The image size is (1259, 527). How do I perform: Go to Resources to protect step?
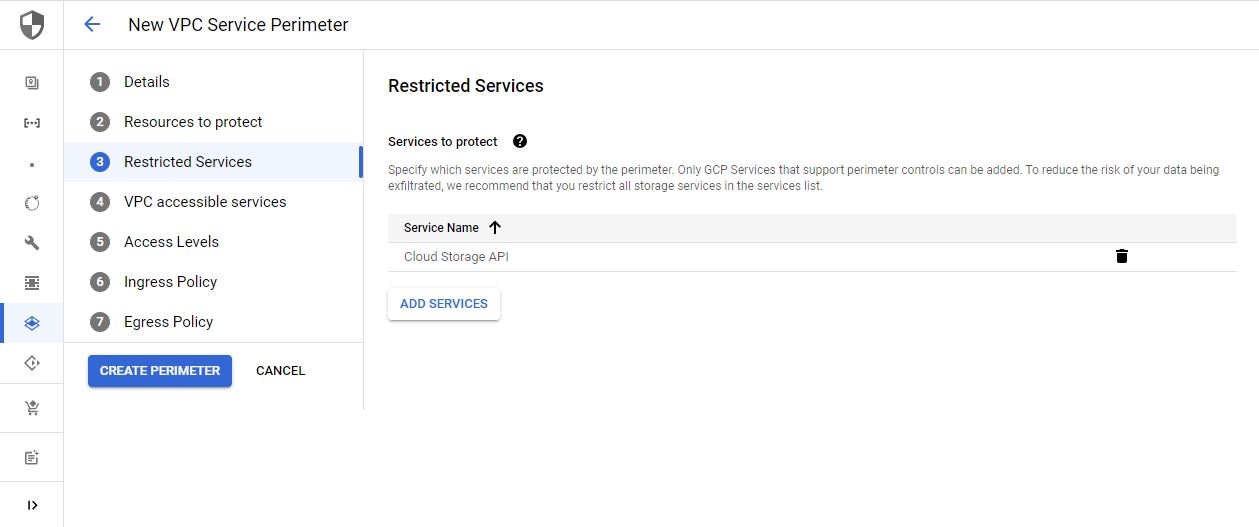point(192,122)
